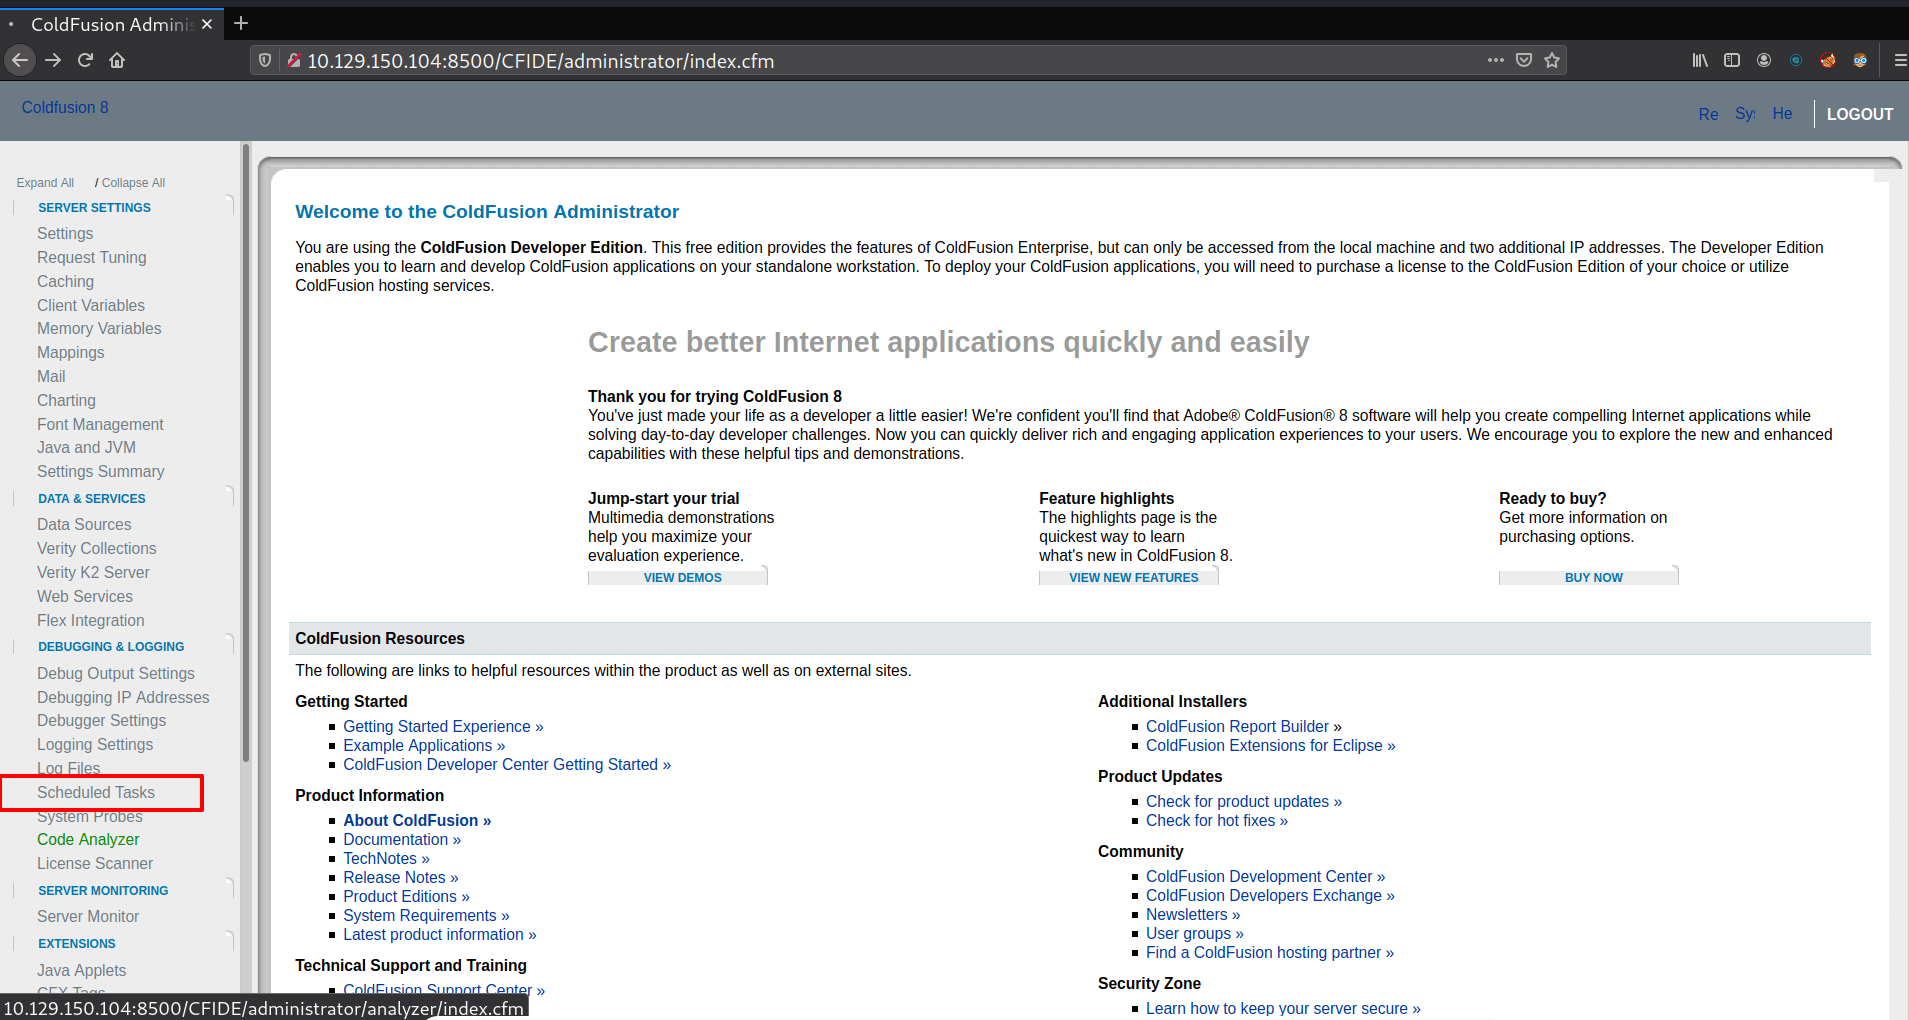Open the Firefox hamburger menu
Image resolution: width=1909 pixels, height=1020 pixels.
1899,60
